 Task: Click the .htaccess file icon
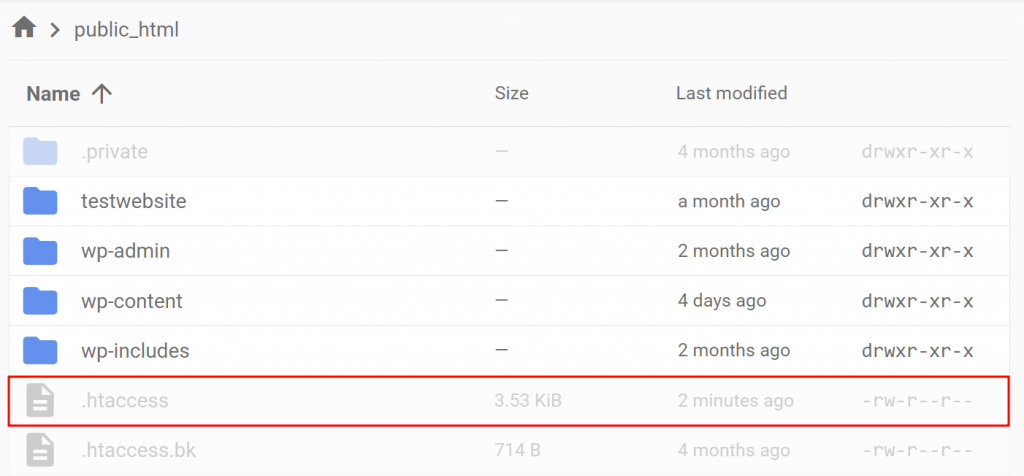tap(40, 401)
